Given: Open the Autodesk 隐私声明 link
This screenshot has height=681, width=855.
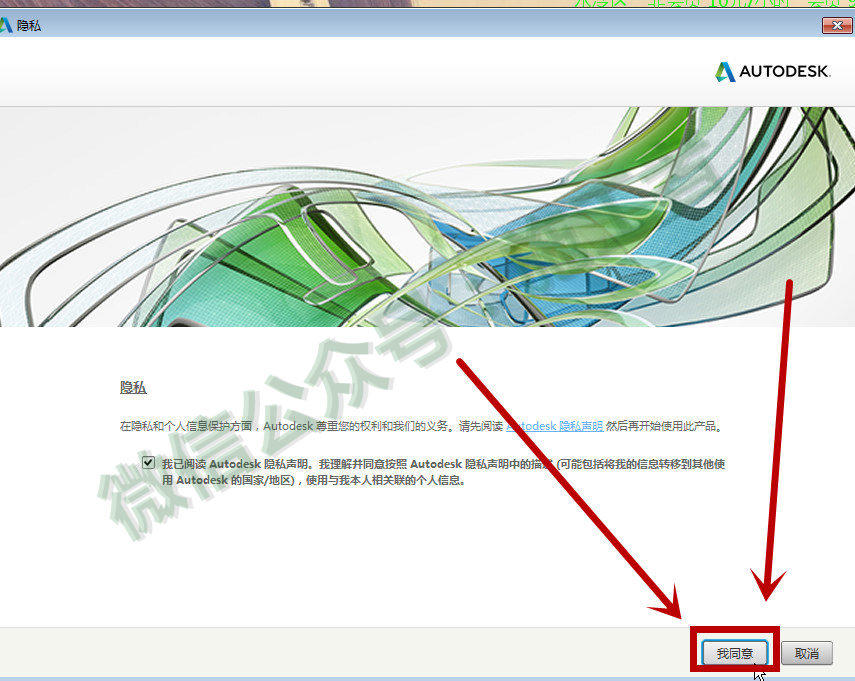Looking at the screenshot, I should coord(554,426).
